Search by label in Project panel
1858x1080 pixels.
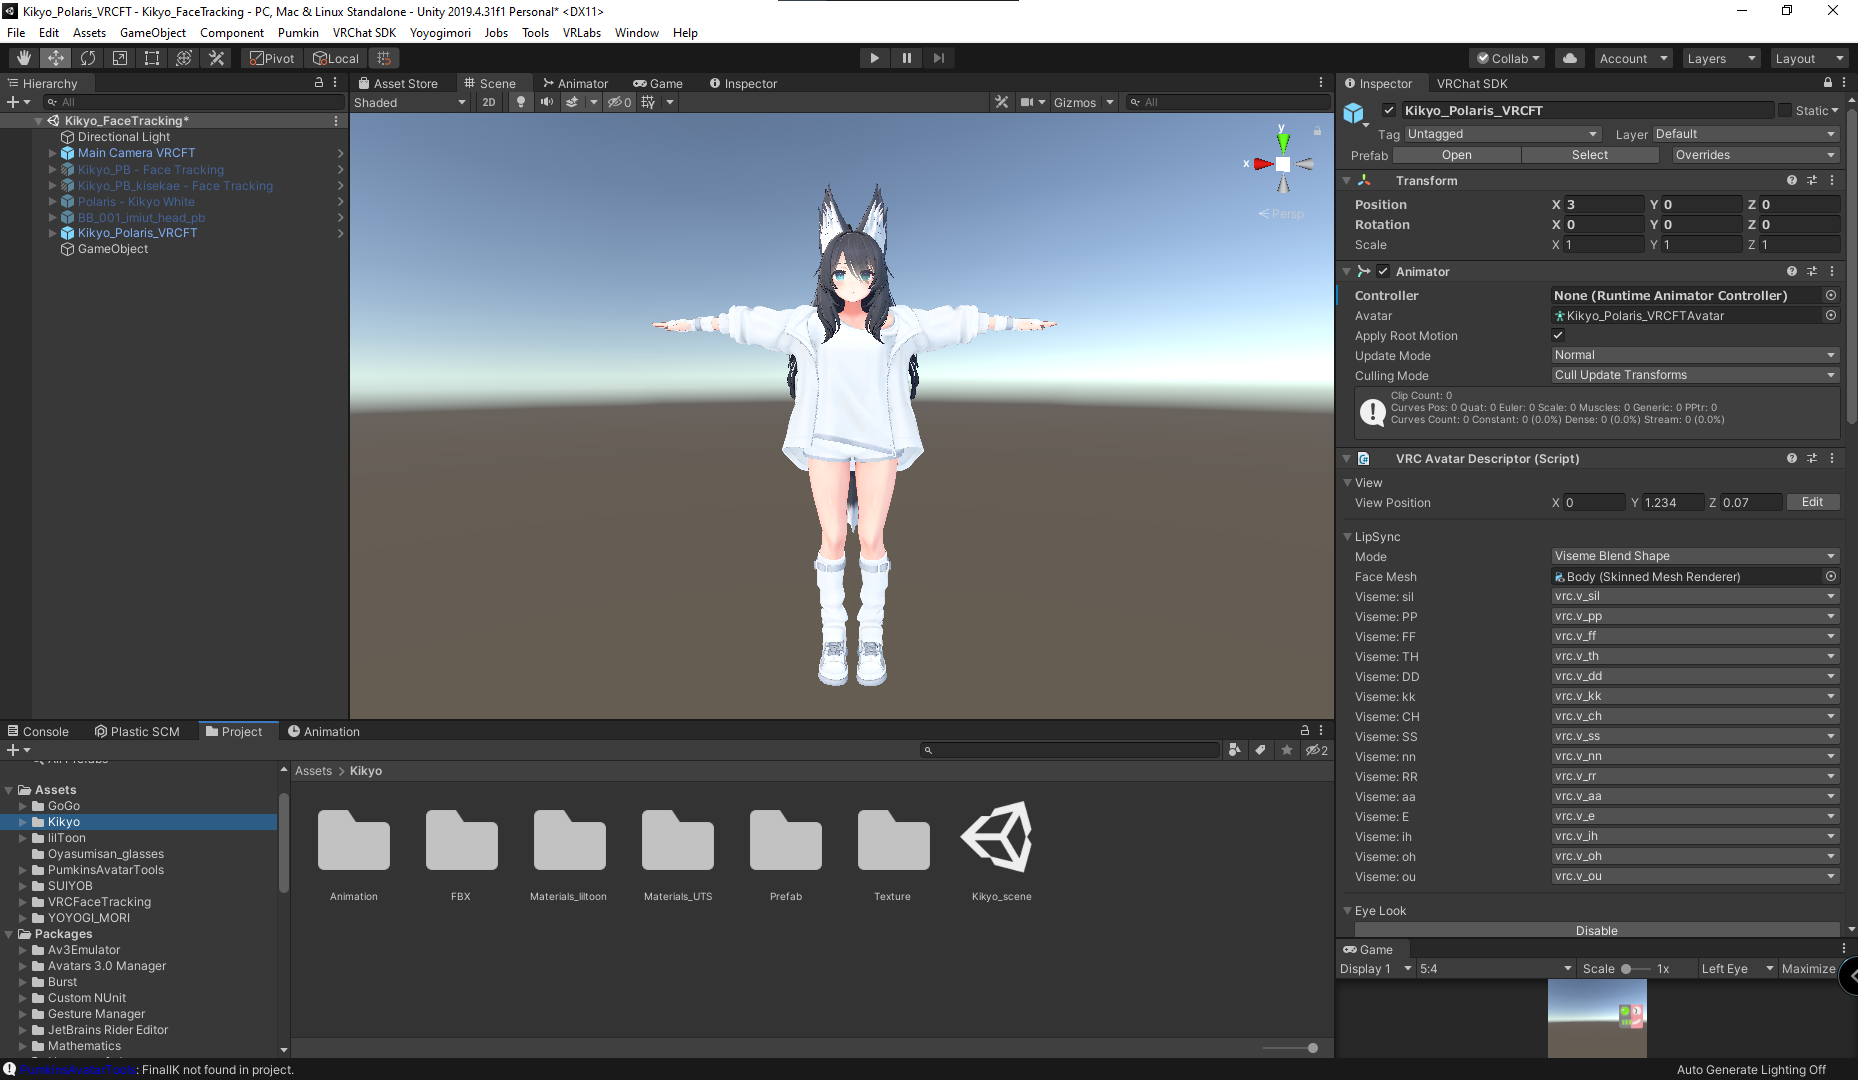click(x=1261, y=750)
